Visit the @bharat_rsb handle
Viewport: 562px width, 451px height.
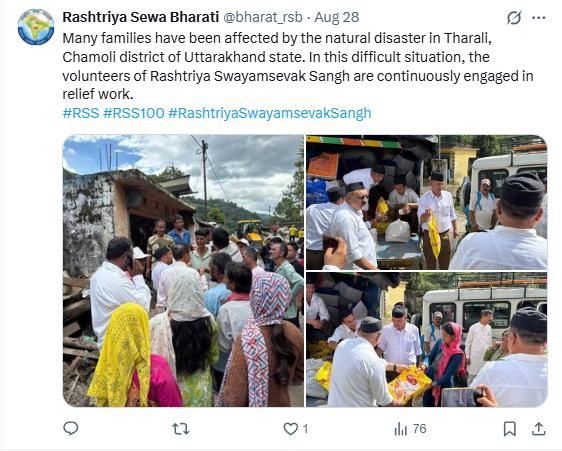click(x=263, y=17)
